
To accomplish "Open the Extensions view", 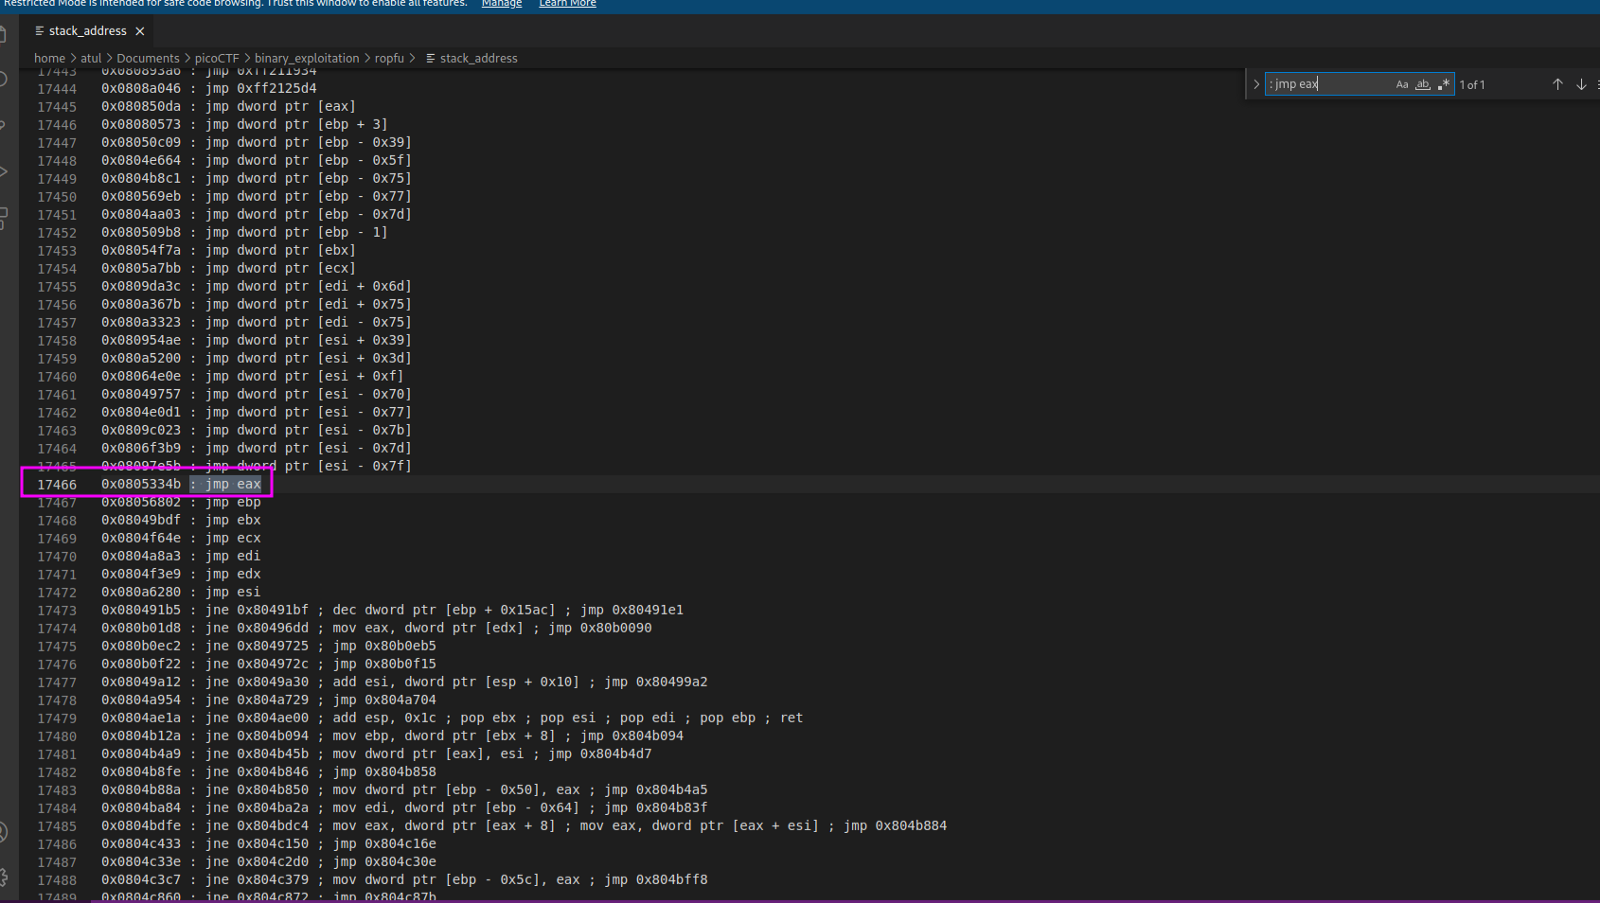I will coord(4,217).
